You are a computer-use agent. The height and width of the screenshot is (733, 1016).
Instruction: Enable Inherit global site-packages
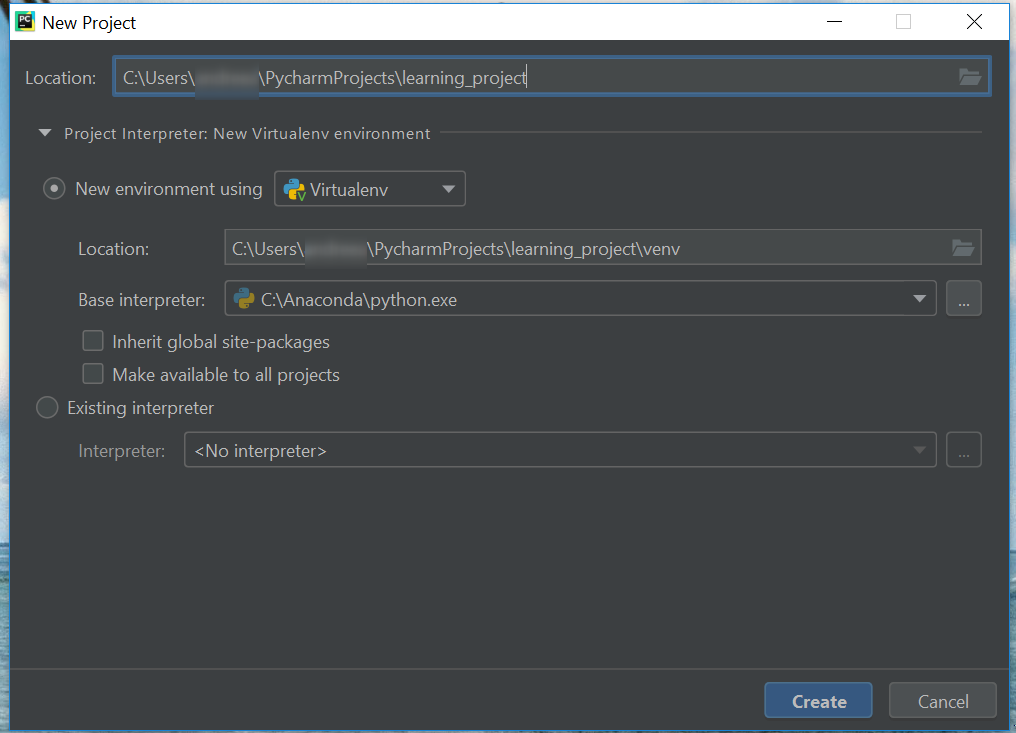[93, 341]
